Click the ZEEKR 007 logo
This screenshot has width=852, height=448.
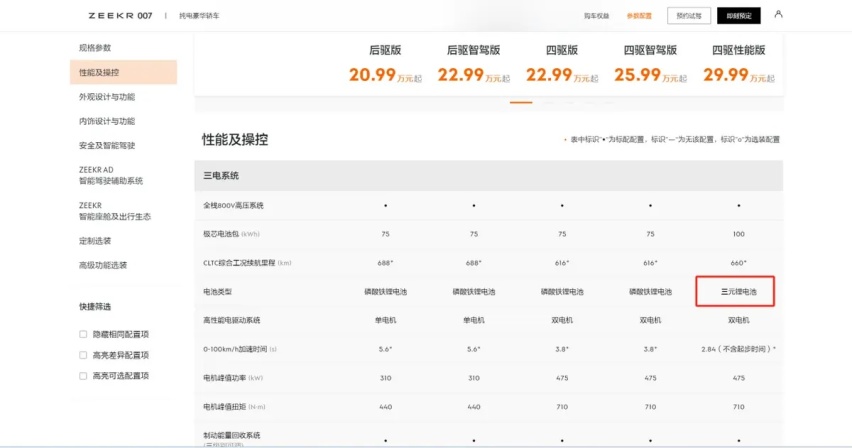pyautogui.click(x=120, y=16)
